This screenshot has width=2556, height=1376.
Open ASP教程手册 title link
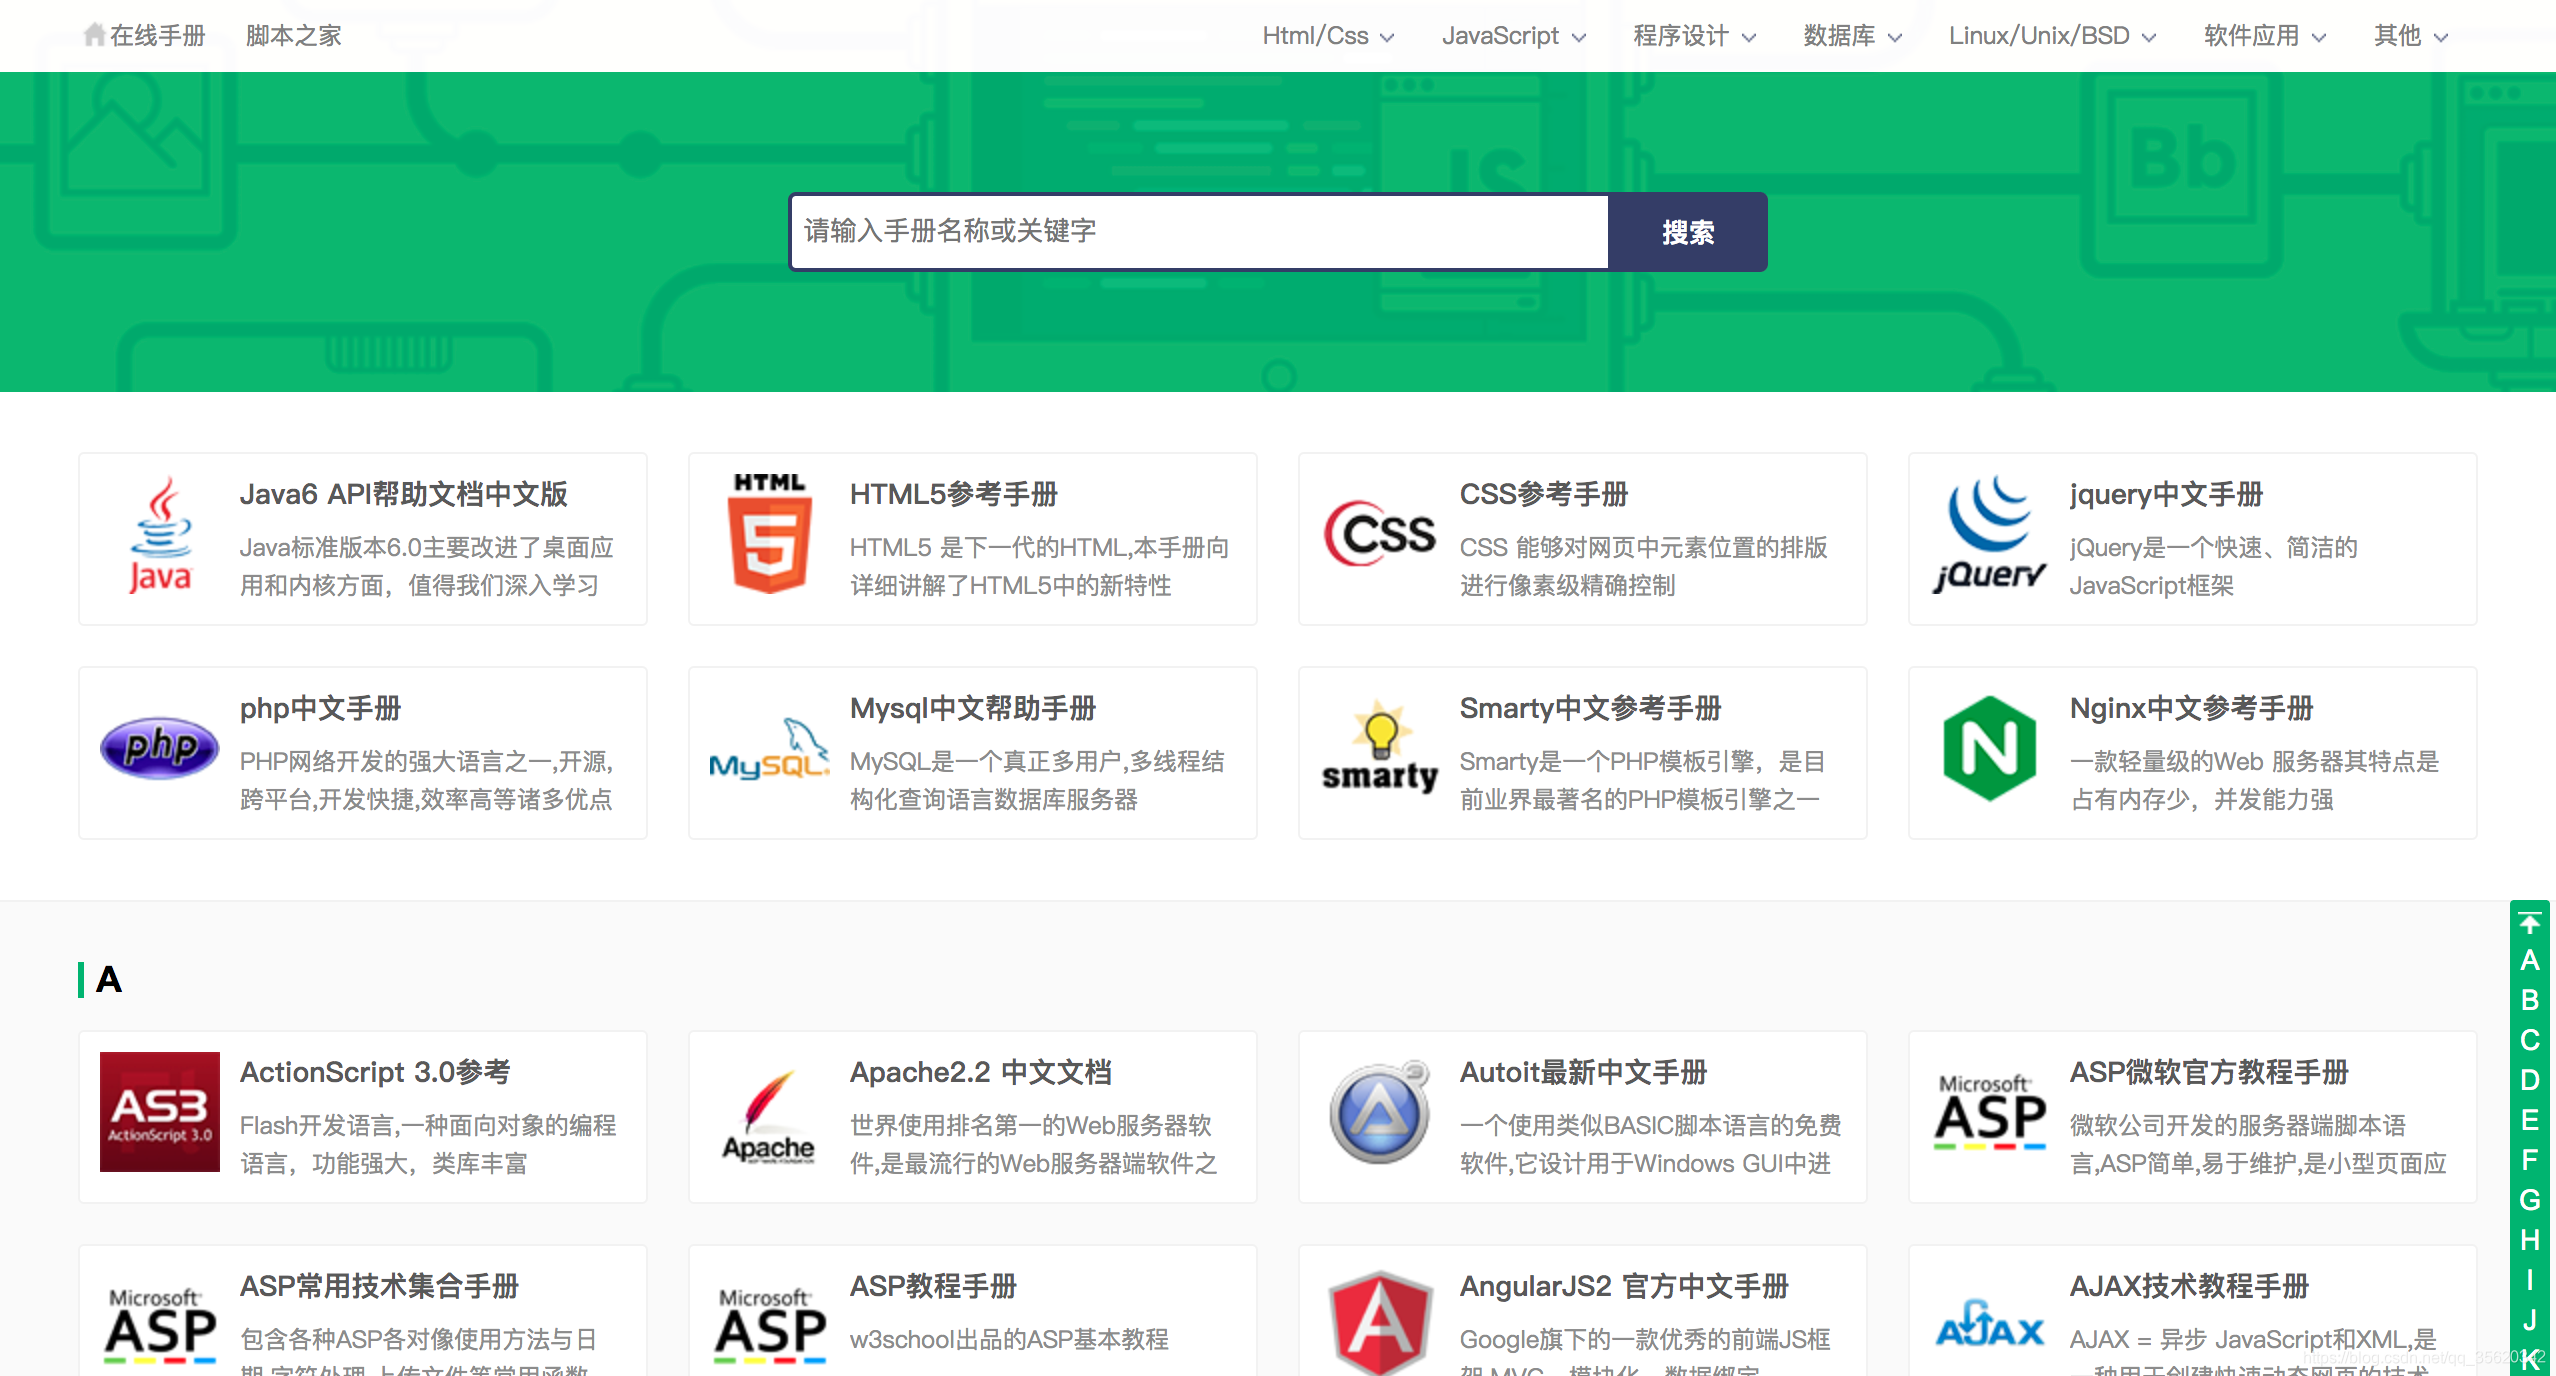pos(933,1286)
